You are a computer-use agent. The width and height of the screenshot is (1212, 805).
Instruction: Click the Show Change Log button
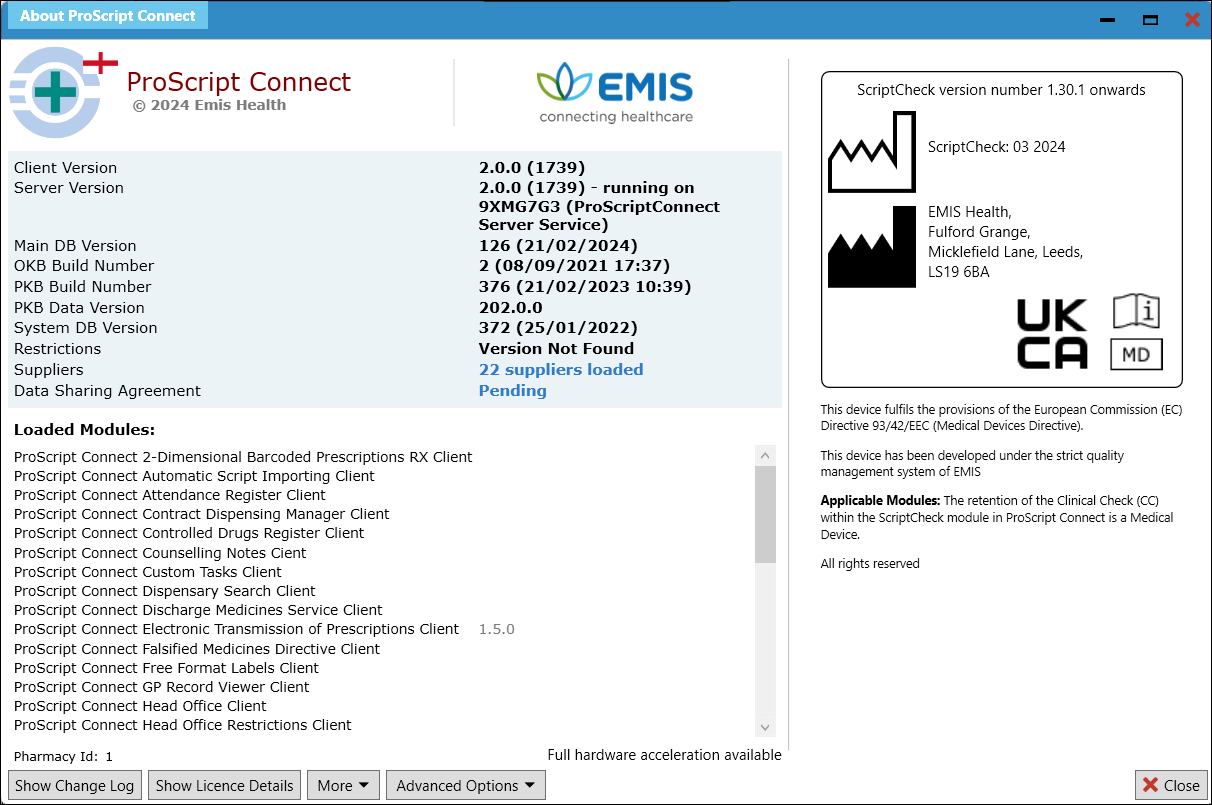pyautogui.click(x=75, y=785)
